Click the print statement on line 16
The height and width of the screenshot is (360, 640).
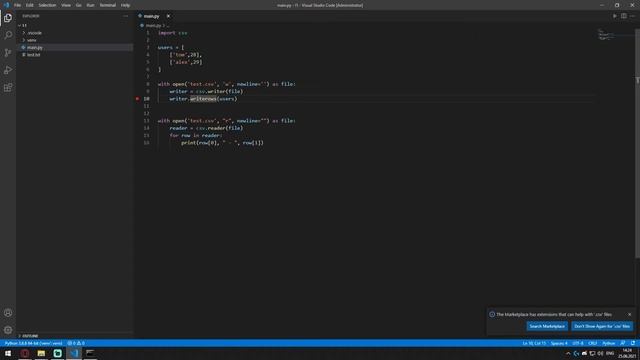(x=222, y=143)
